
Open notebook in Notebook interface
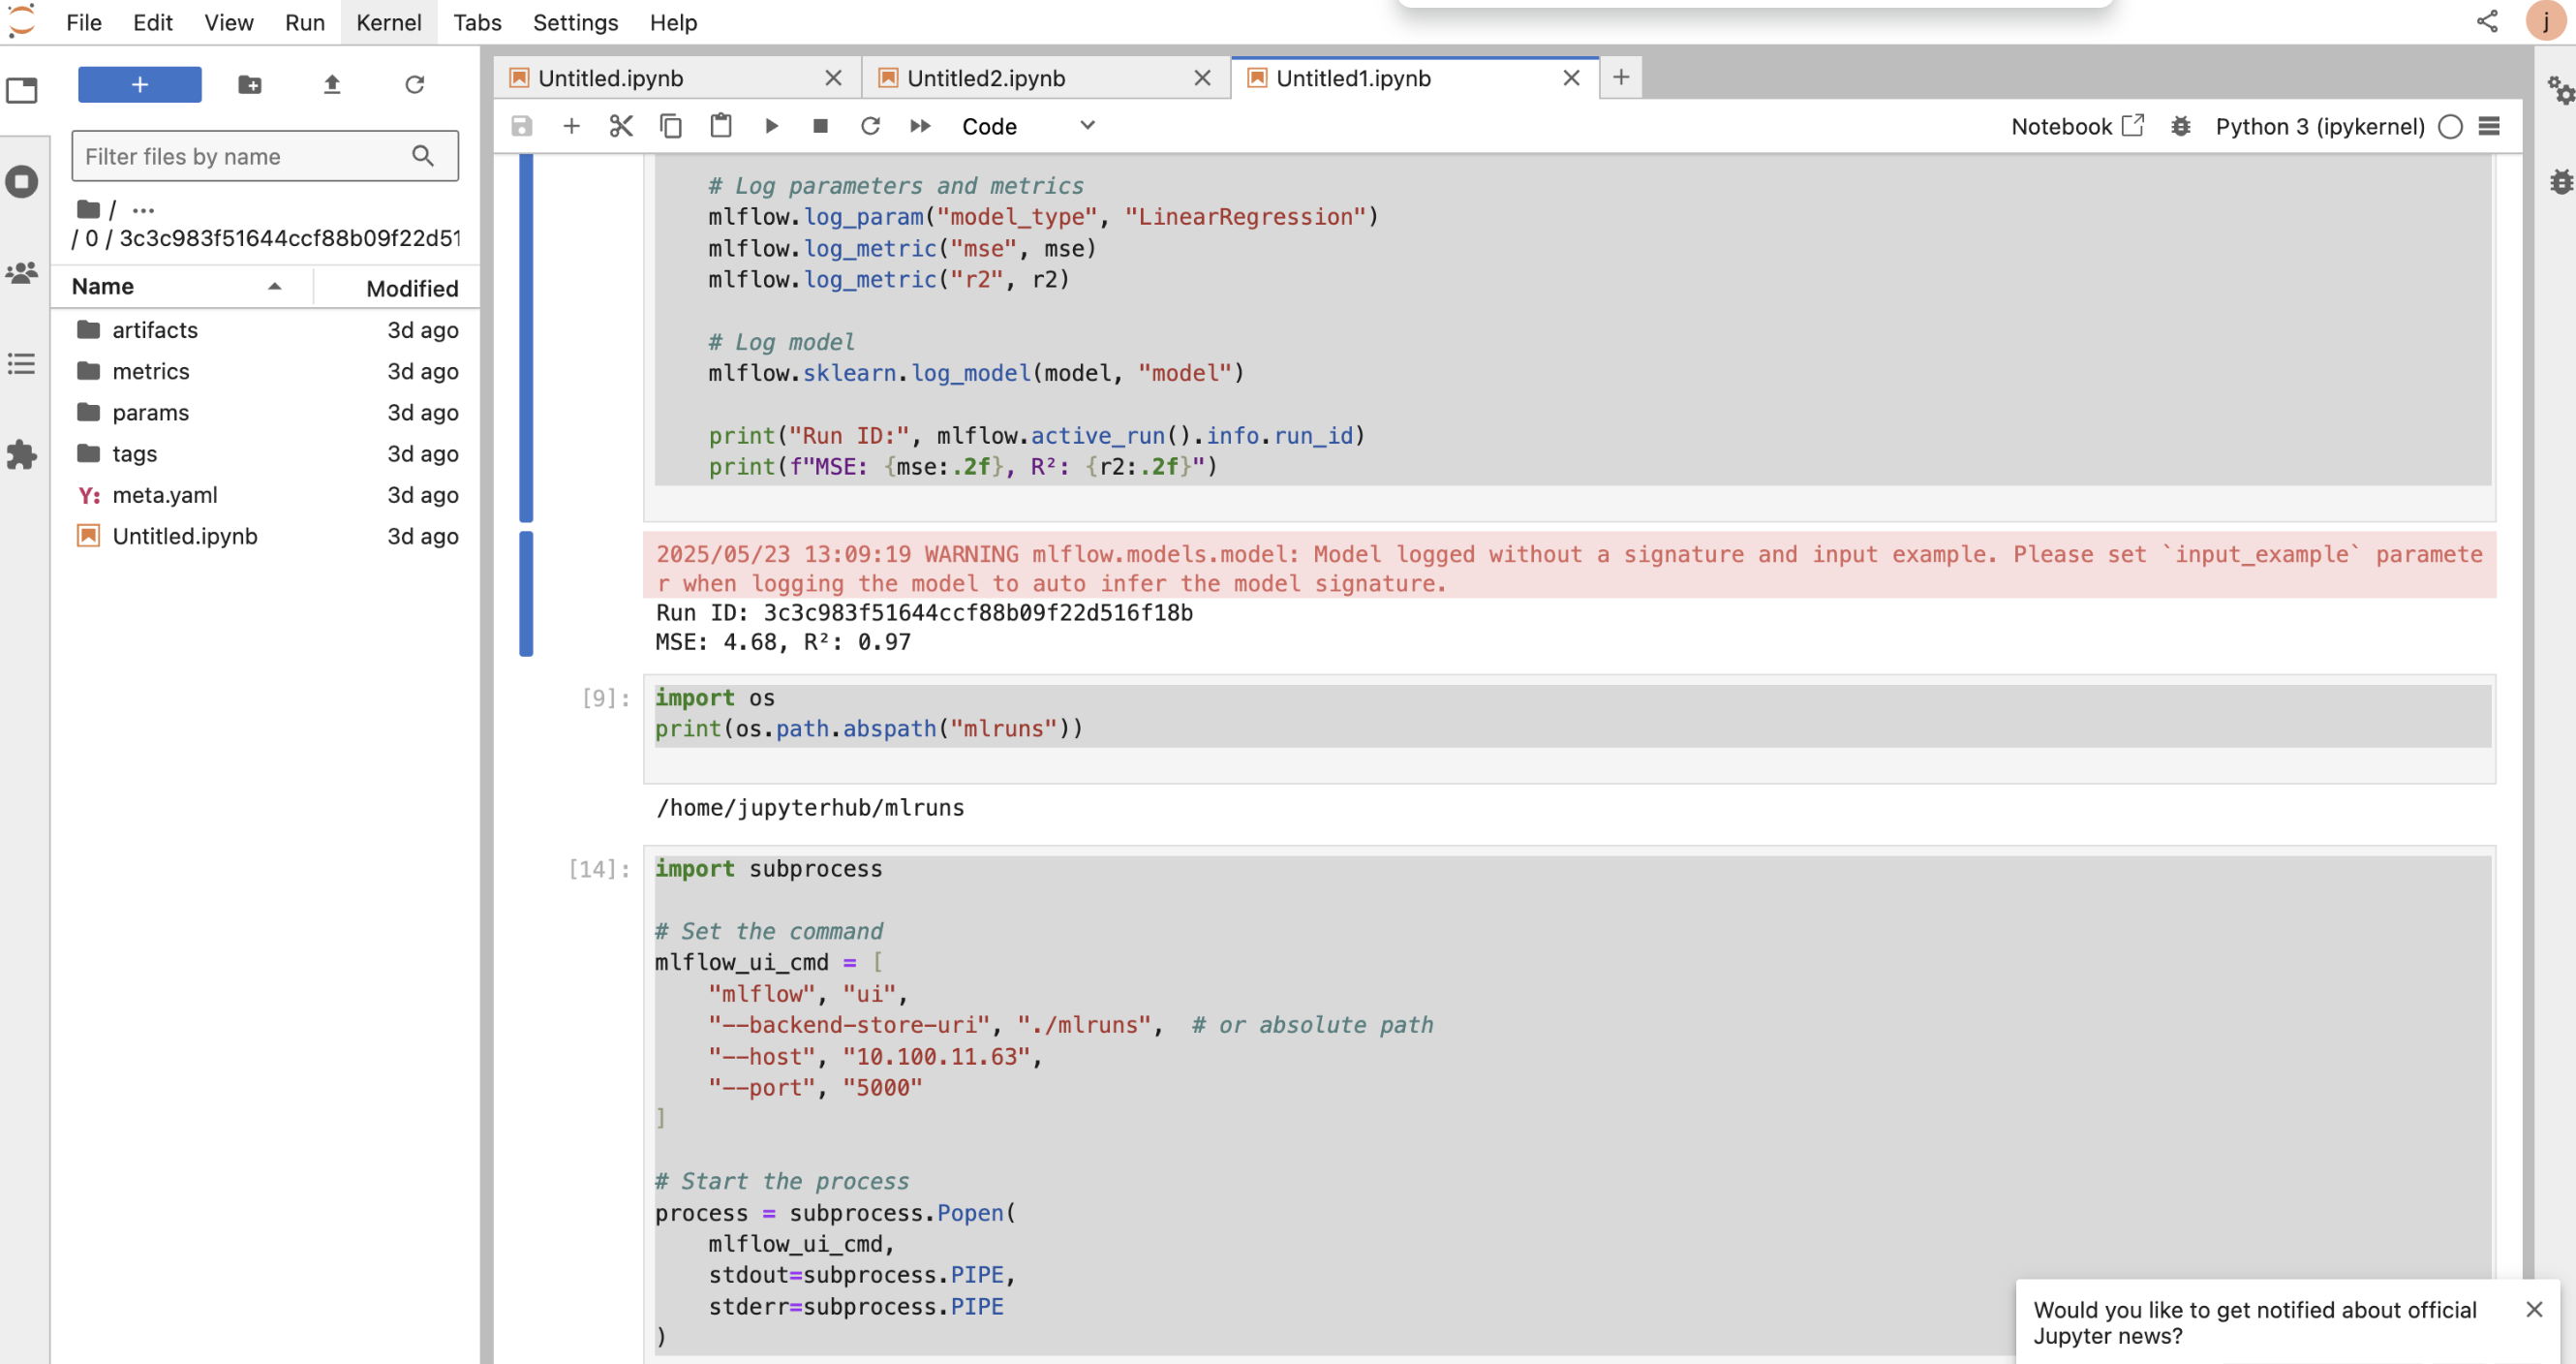2078,126
